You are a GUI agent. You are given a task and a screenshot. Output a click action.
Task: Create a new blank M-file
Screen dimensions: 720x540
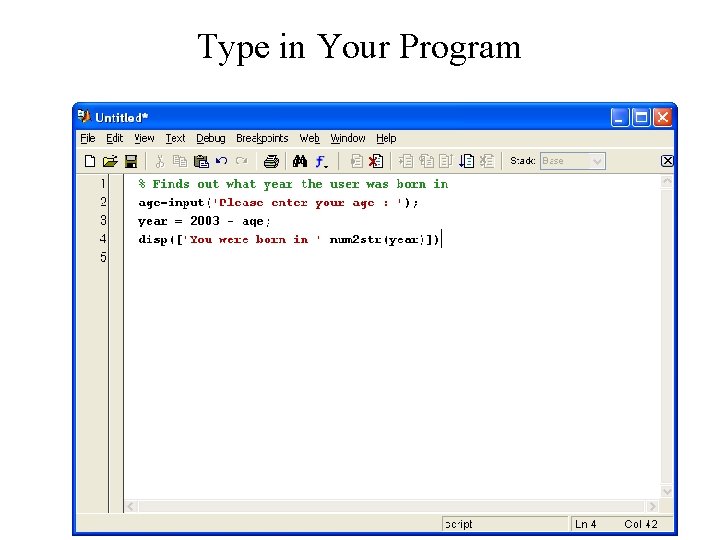[90, 161]
